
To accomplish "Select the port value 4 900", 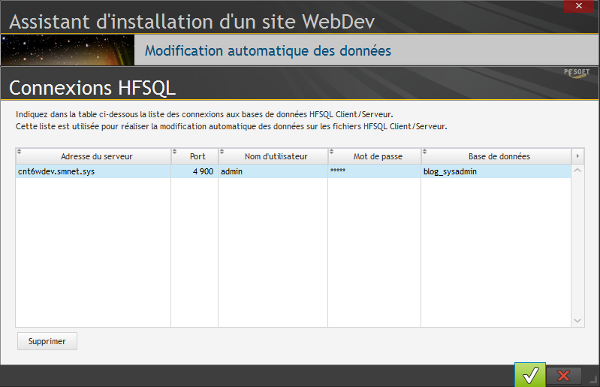I will click(195, 171).
